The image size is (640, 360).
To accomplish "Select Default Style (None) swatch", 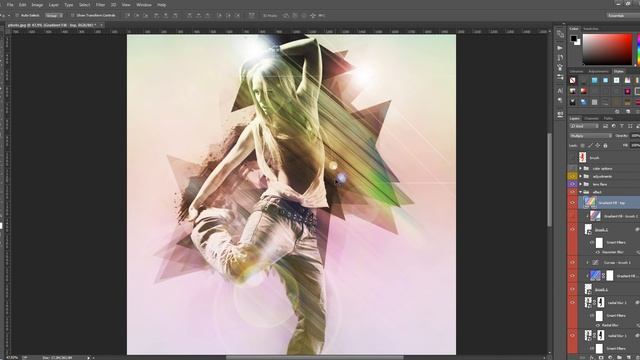I will 573,80.
